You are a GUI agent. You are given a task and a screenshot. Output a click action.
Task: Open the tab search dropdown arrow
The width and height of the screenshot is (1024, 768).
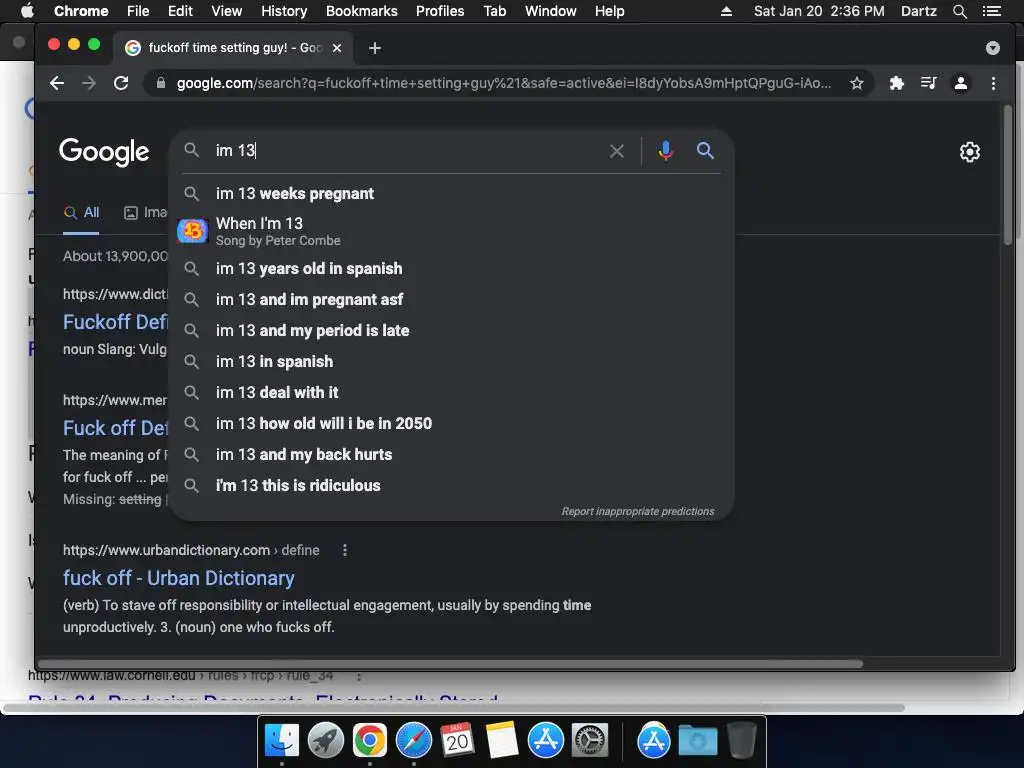pyautogui.click(x=993, y=48)
